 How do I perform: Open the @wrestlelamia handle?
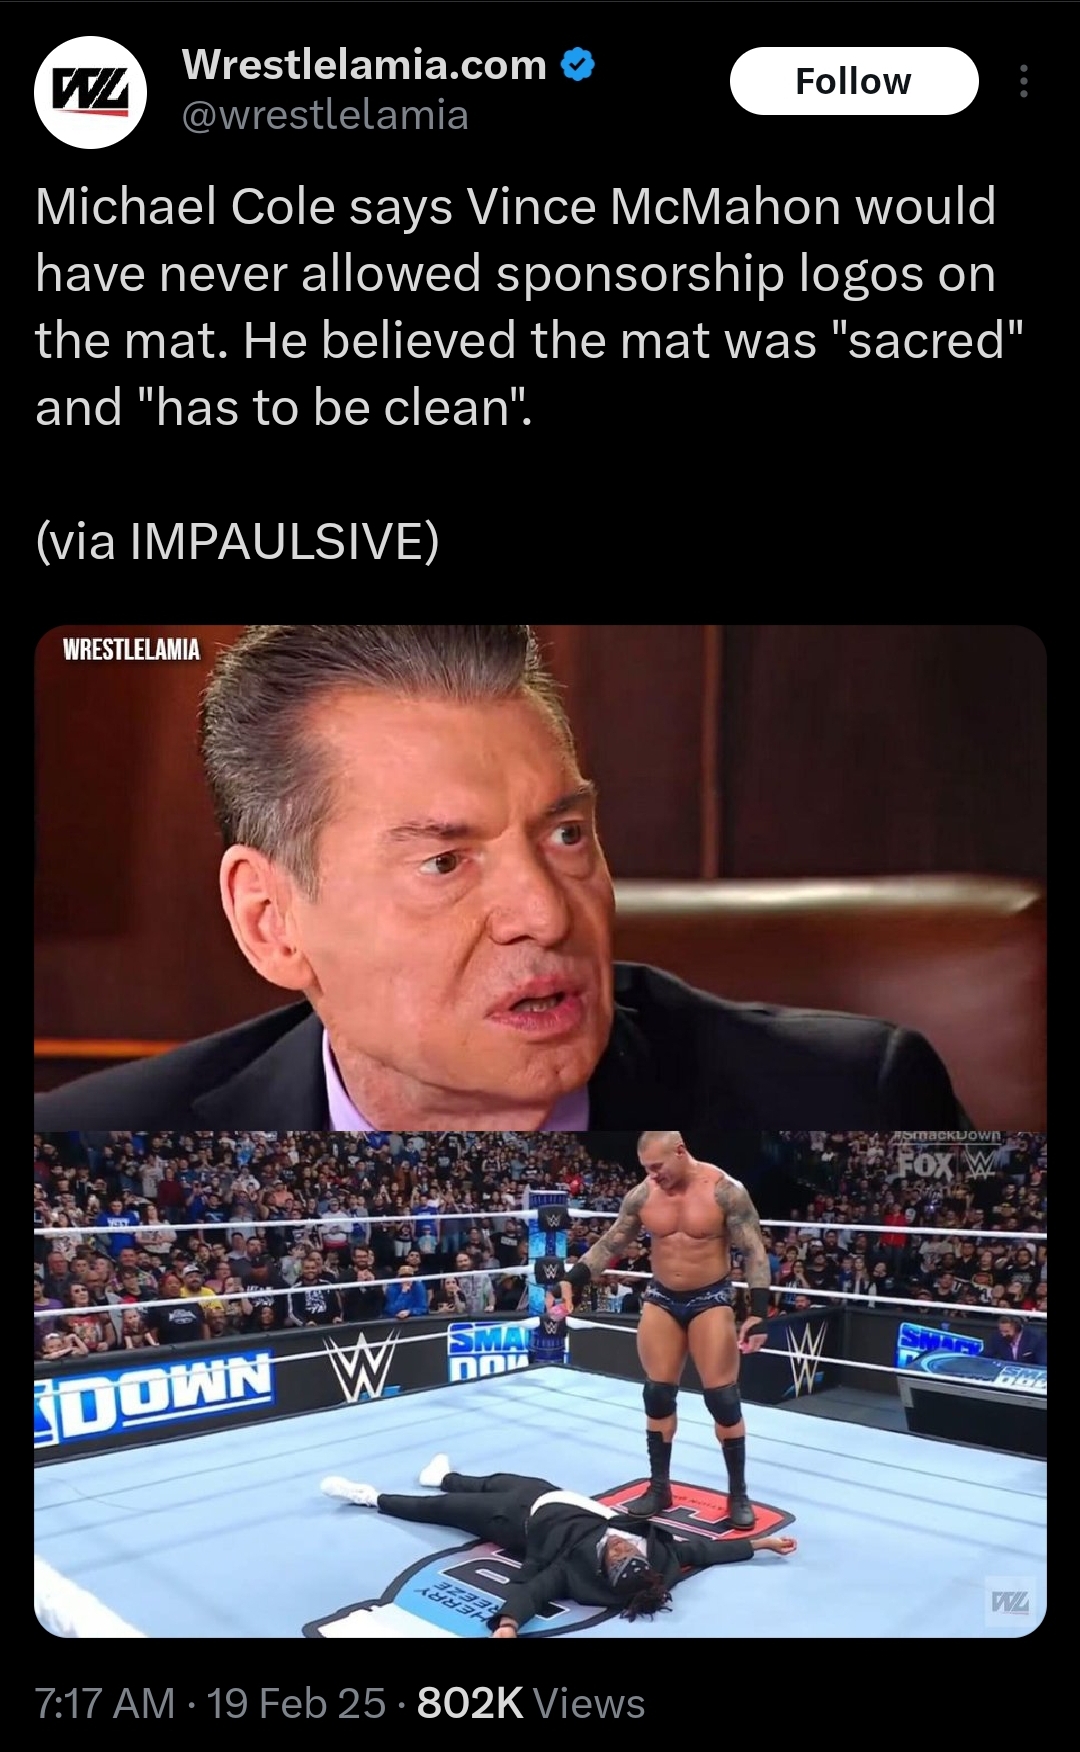325,114
